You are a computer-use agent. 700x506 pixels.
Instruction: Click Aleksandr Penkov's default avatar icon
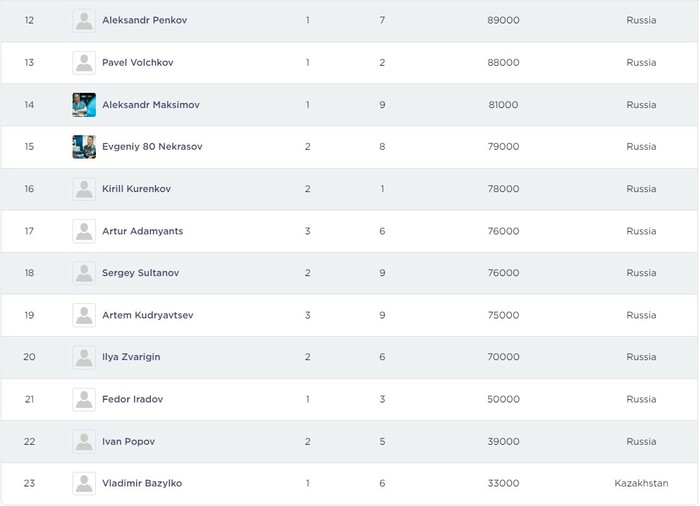tap(84, 21)
